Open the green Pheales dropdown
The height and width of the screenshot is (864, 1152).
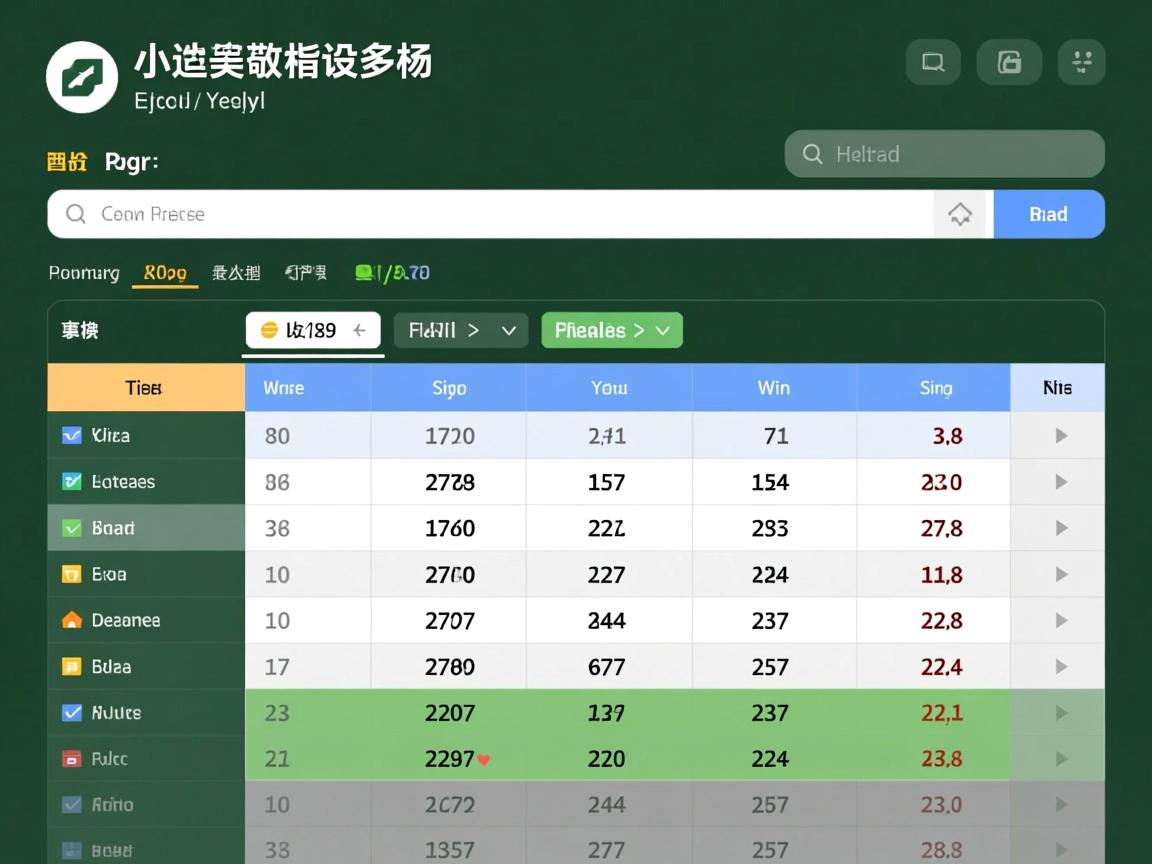[611, 330]
